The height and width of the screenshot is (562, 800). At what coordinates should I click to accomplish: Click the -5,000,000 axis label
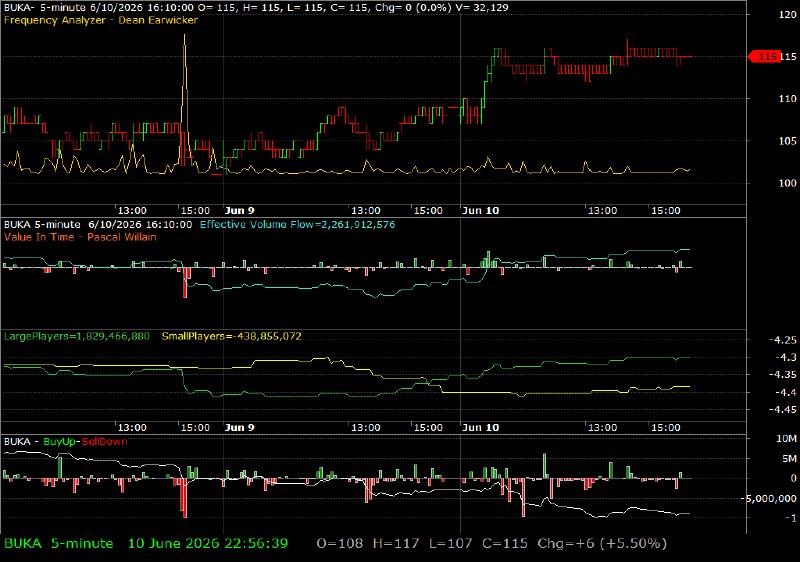coord(771,499)
